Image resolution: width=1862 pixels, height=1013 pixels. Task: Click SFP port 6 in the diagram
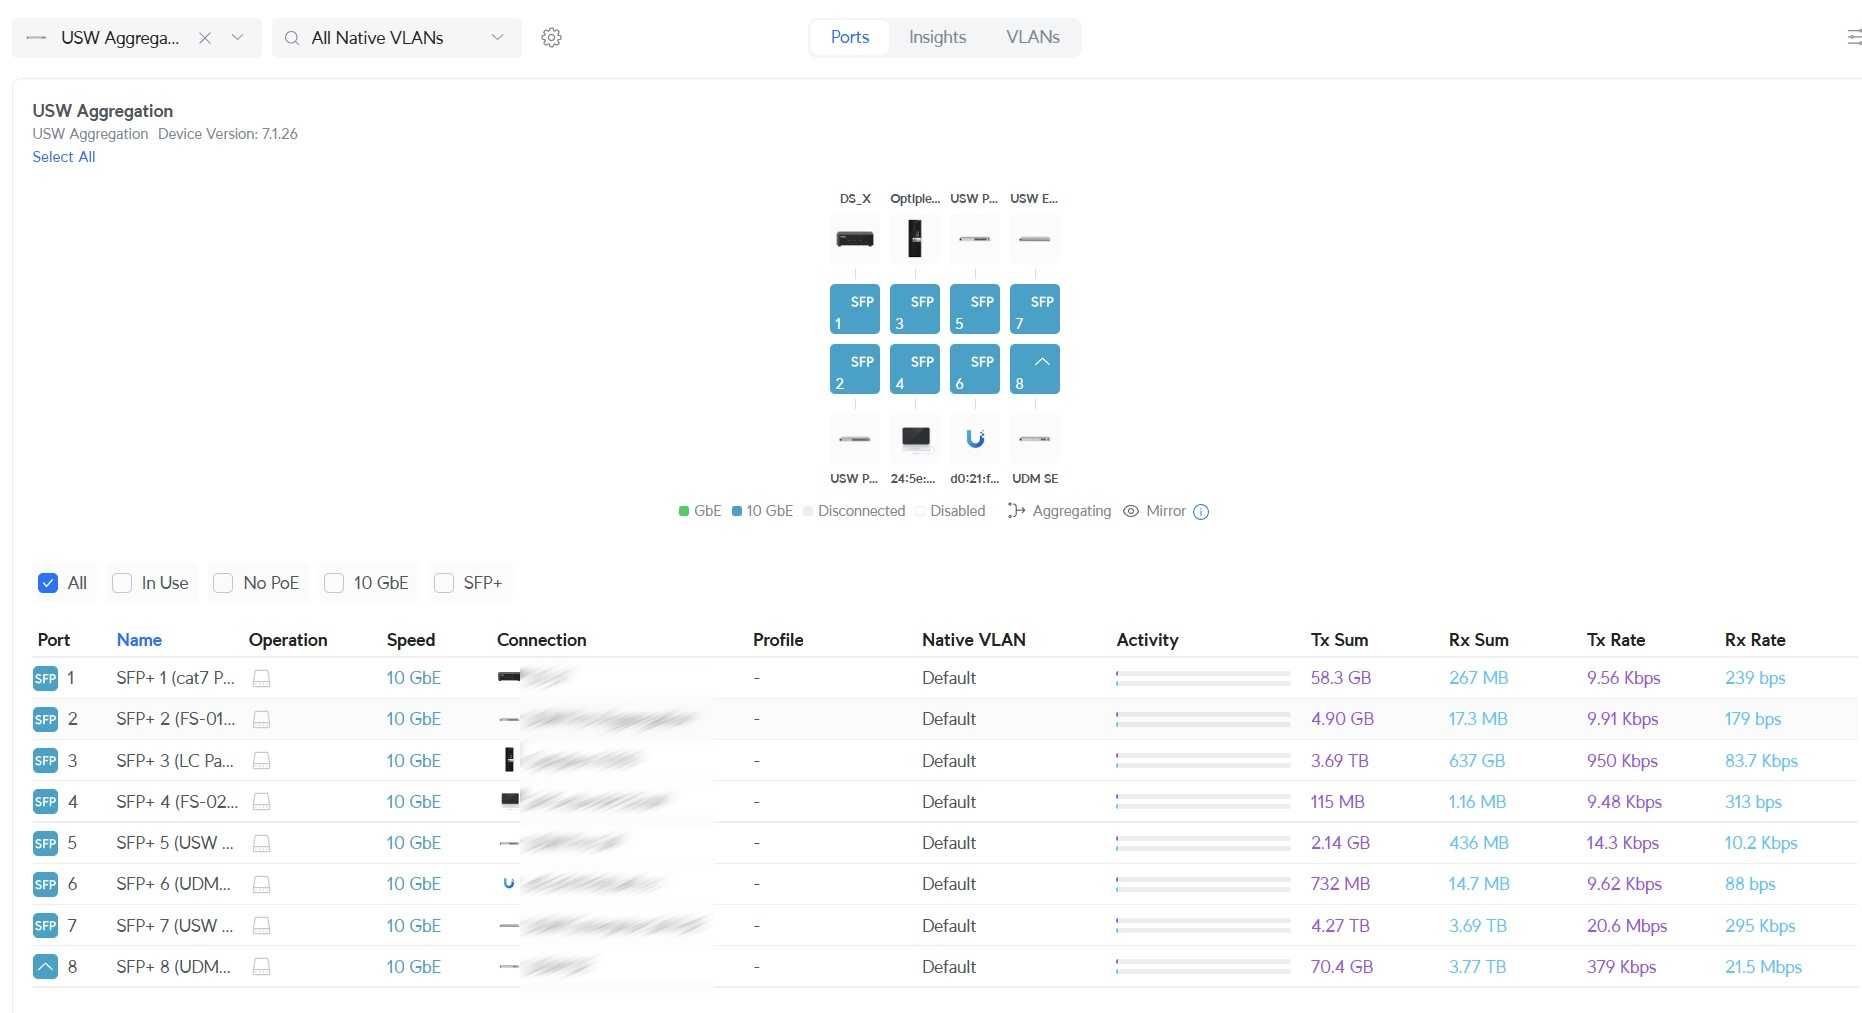974,369
